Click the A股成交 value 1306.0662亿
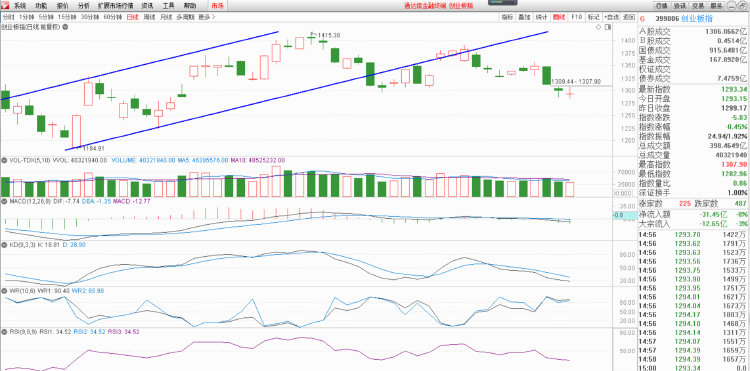This screenshot has width=750, height=371. 726,31
